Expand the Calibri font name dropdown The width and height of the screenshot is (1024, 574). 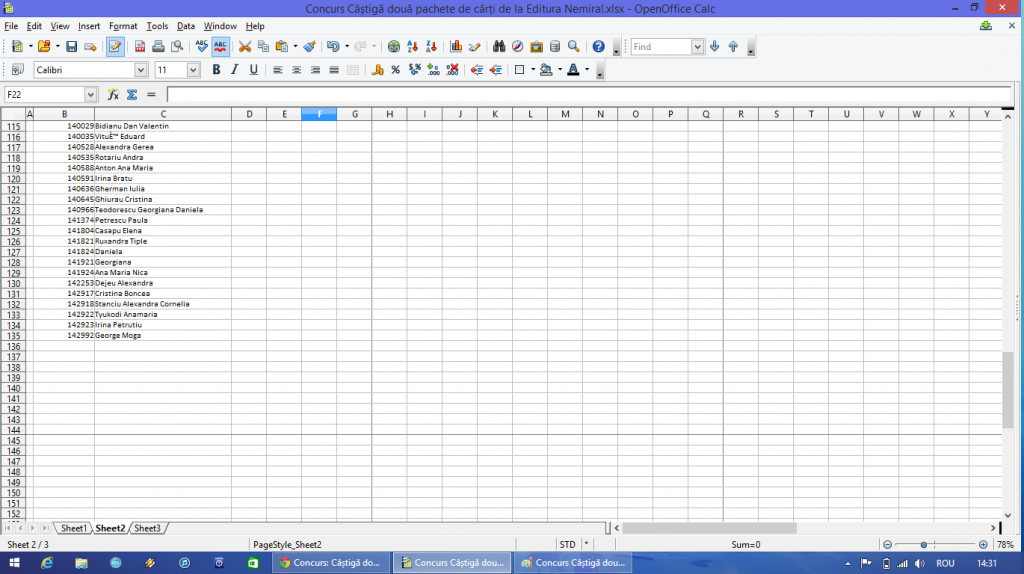[x=141, y=70]
